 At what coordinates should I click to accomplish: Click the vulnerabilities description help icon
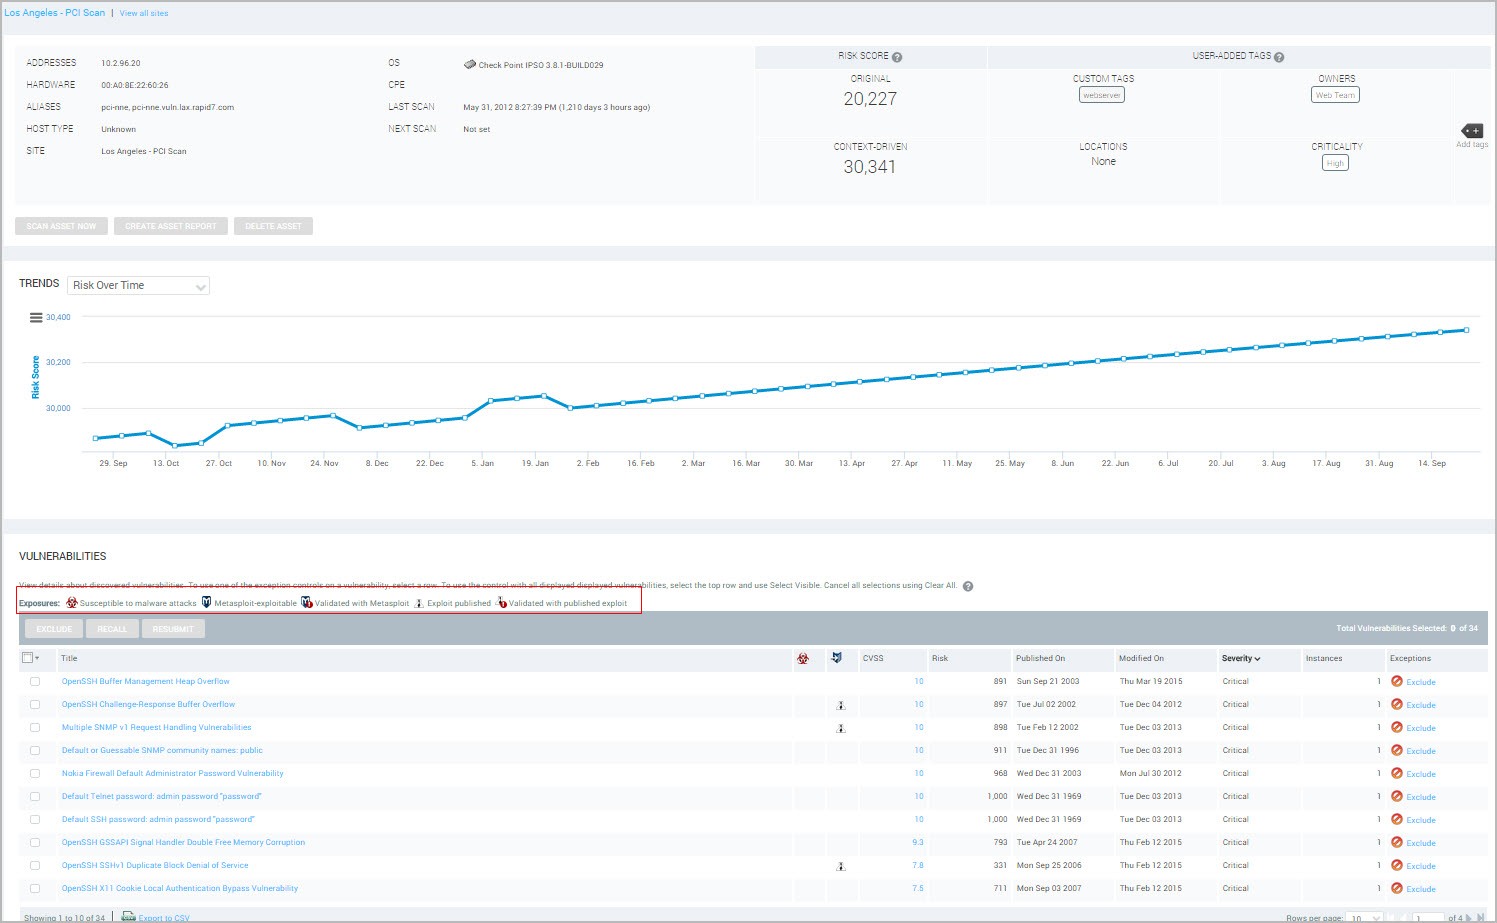(x=967, y=586)
